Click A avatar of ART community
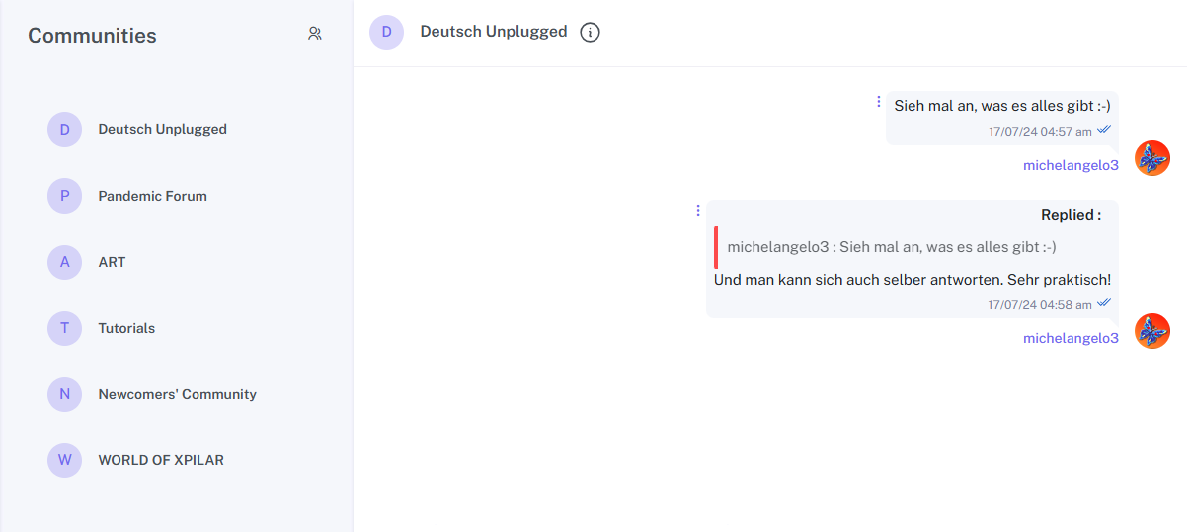The width and height of the screenshot is (1191, 532). point(65,262)
